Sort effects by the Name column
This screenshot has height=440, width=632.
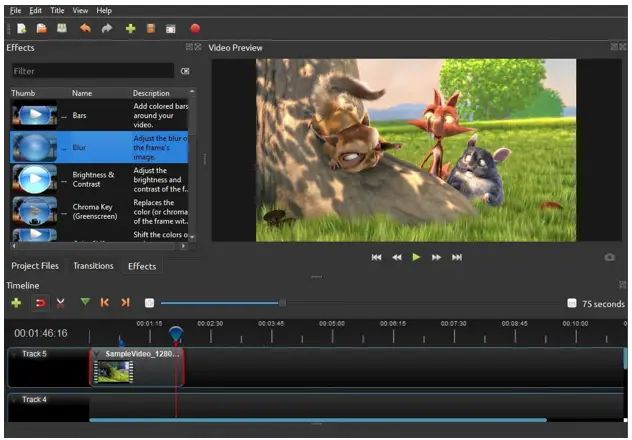click(100, 93)
